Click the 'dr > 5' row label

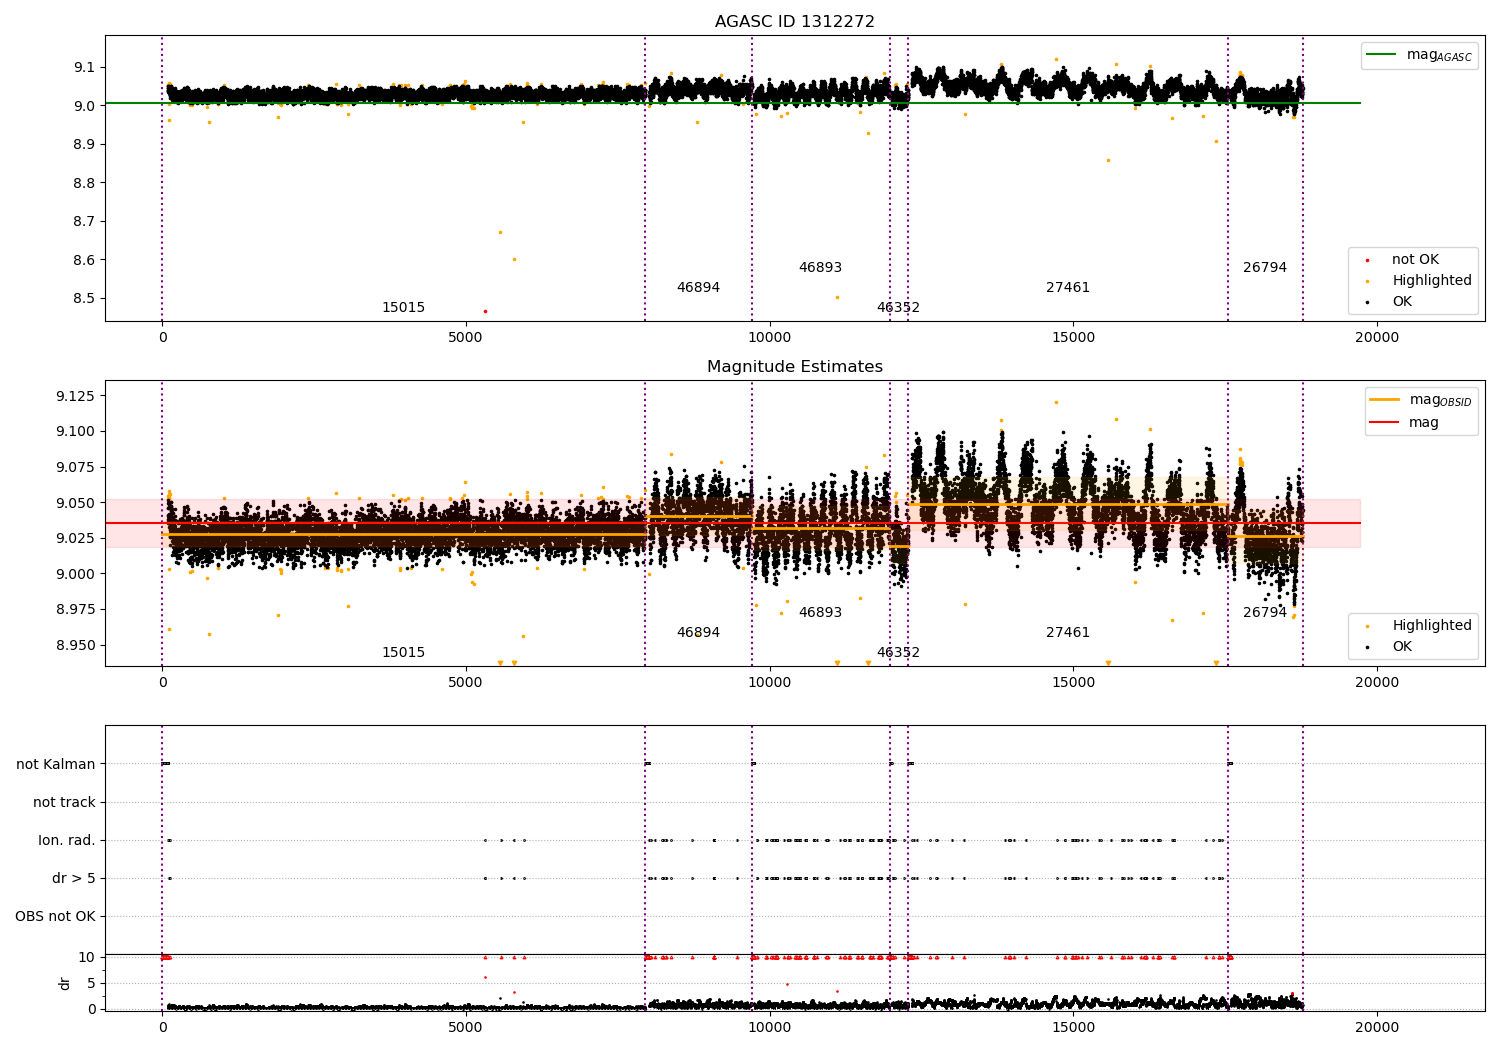pyautogui.click(x=74, y=878)
